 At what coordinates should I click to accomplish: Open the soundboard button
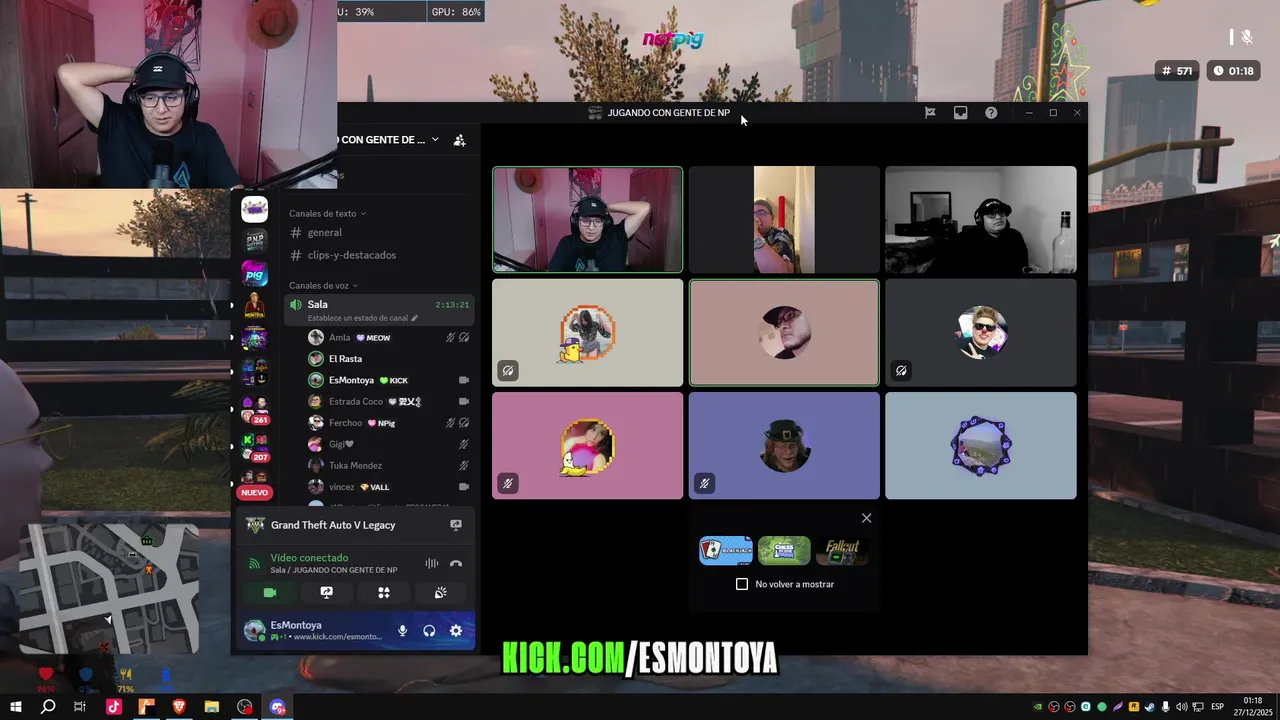point(440,593)
